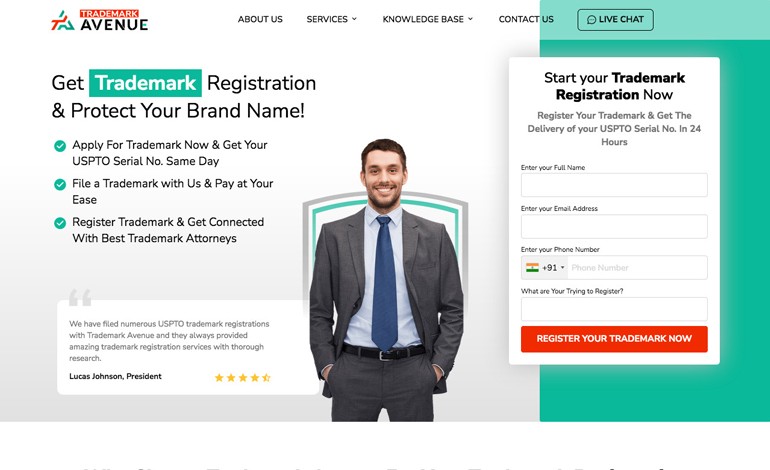The width and height of the screenshot is (770, 470).
Task: Click the Live Chat button
Action: click(615, 20)
